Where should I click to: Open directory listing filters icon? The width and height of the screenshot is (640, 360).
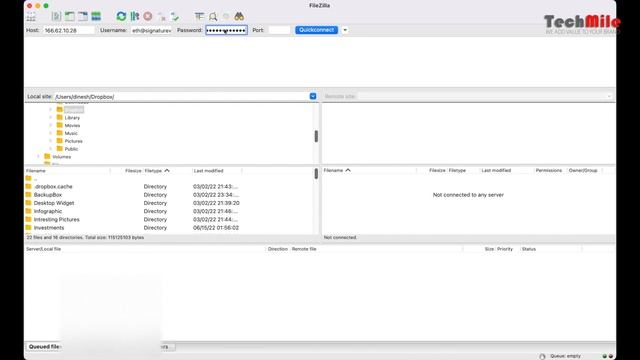coord(199,16)
